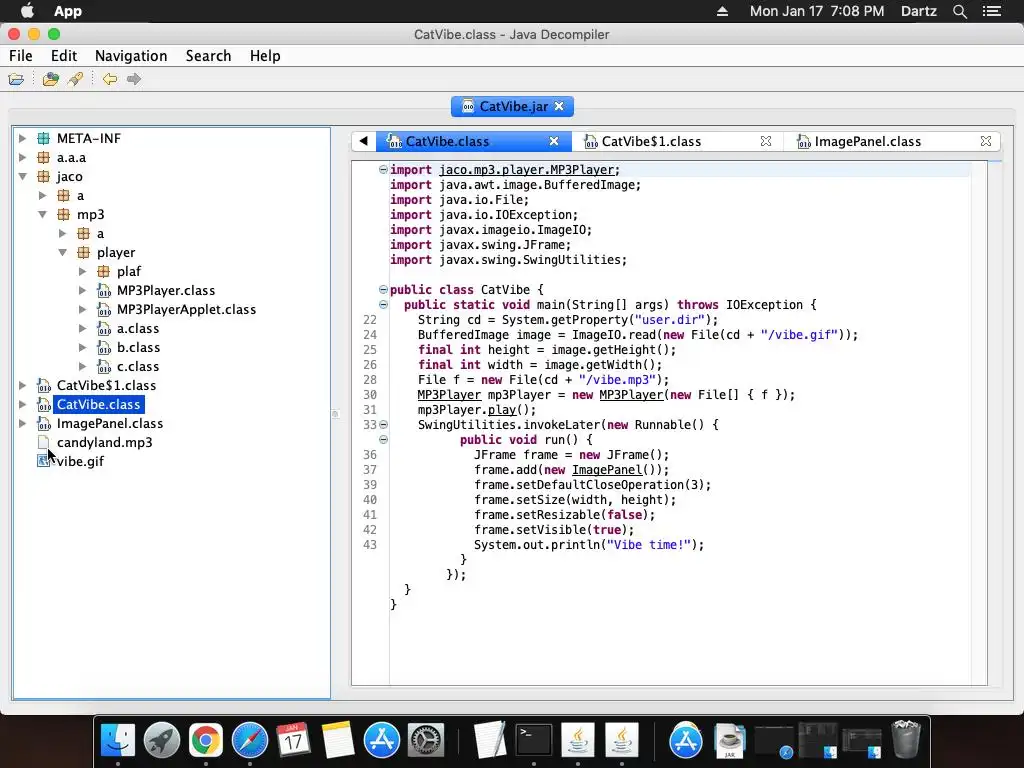The width and height of the screenshot is (1024, 768).
Task: Click the a.a.a package icon
Action: (43, 157)
